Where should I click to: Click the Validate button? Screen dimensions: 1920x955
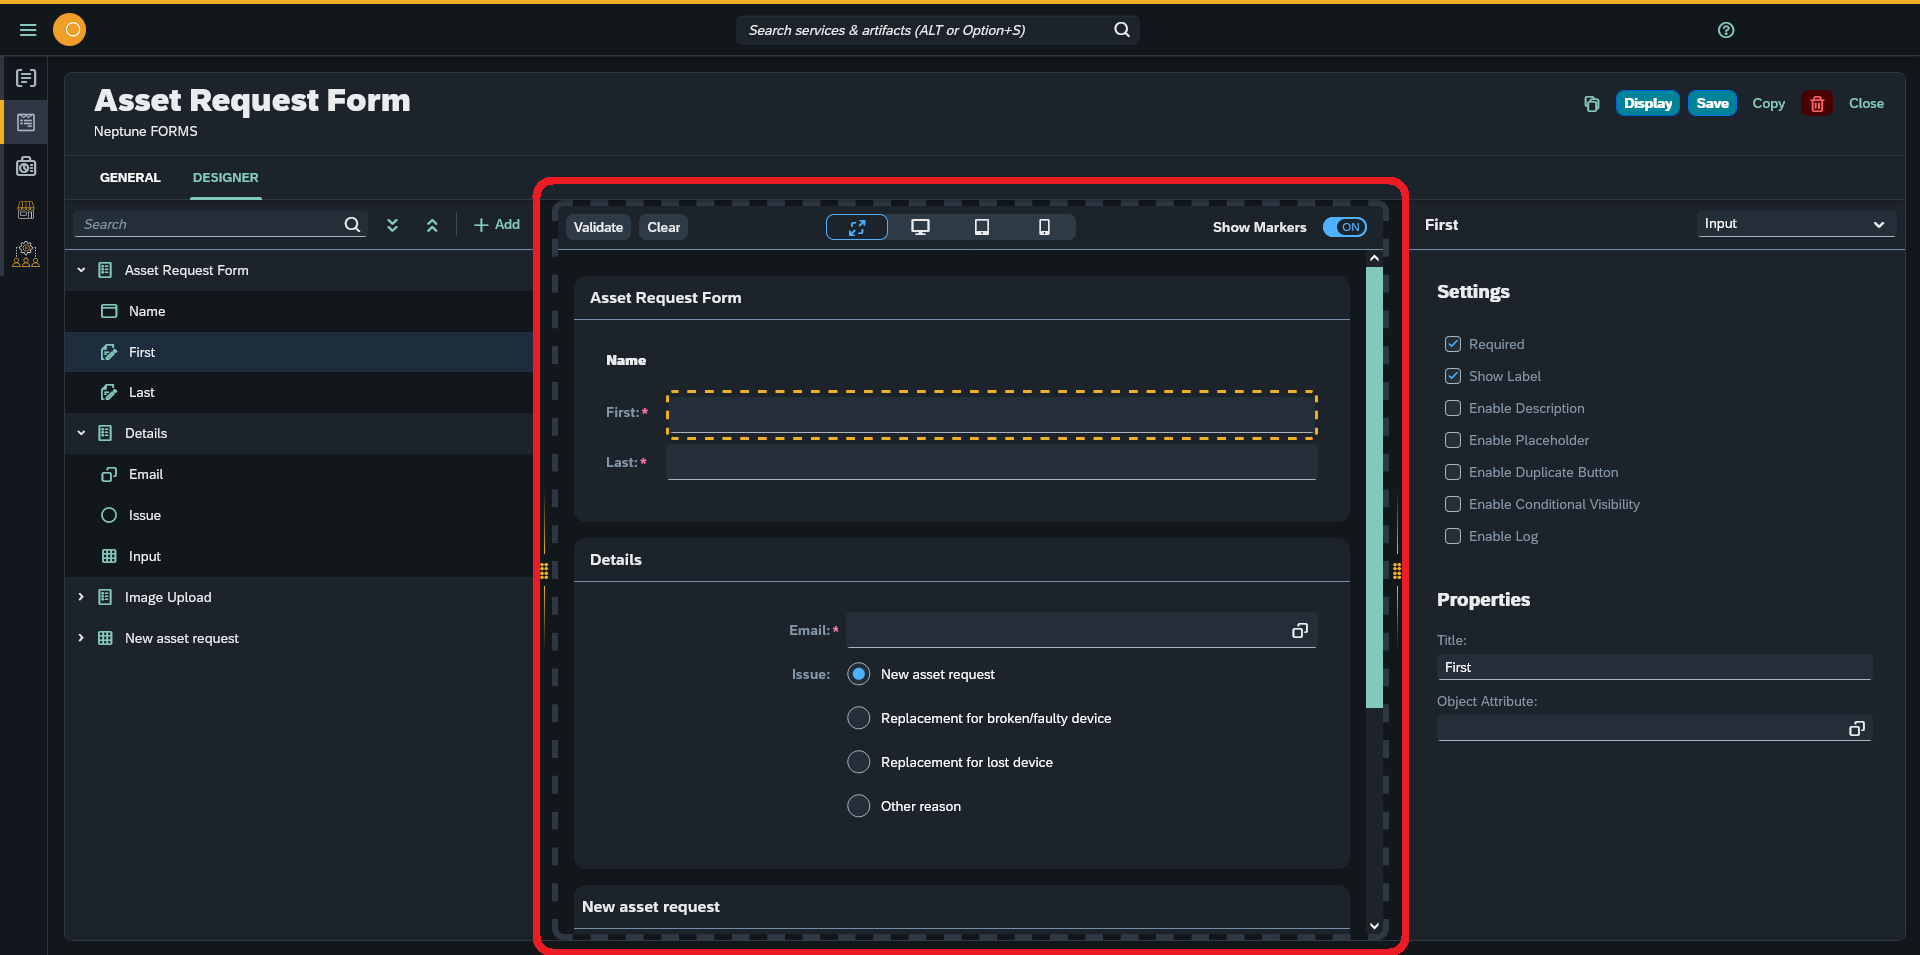click(597, 227)
